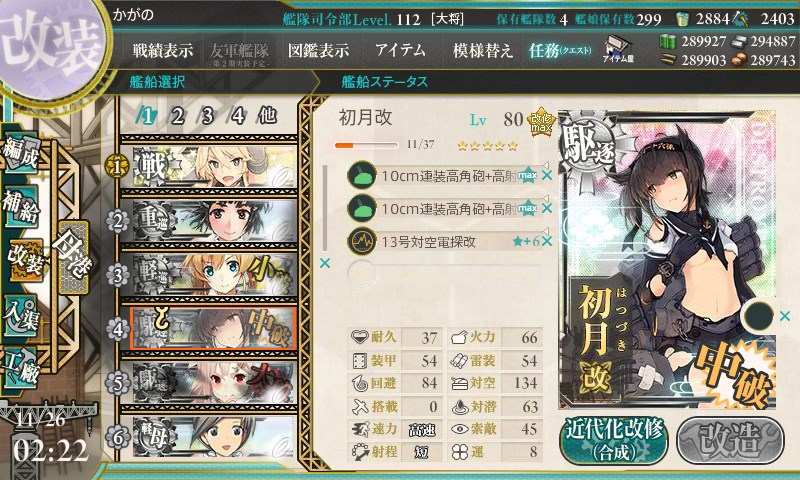Open the アイテム屋 item shop icon
This screenshot has height=480, width=800.
point(618,49)
